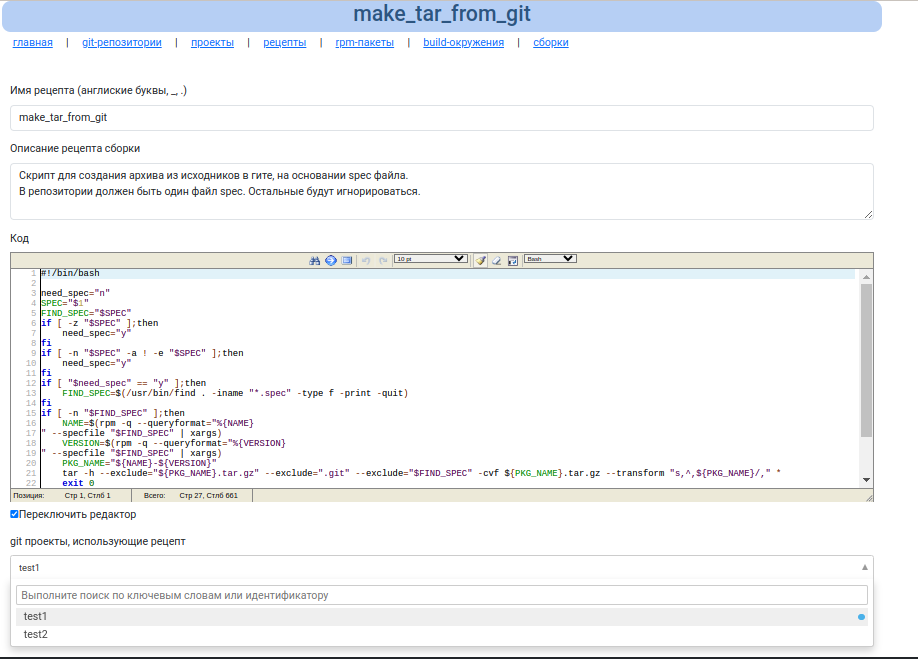
Task: Toggle word wrap in the editor toolbar
Action: click(x=512, y=260)
